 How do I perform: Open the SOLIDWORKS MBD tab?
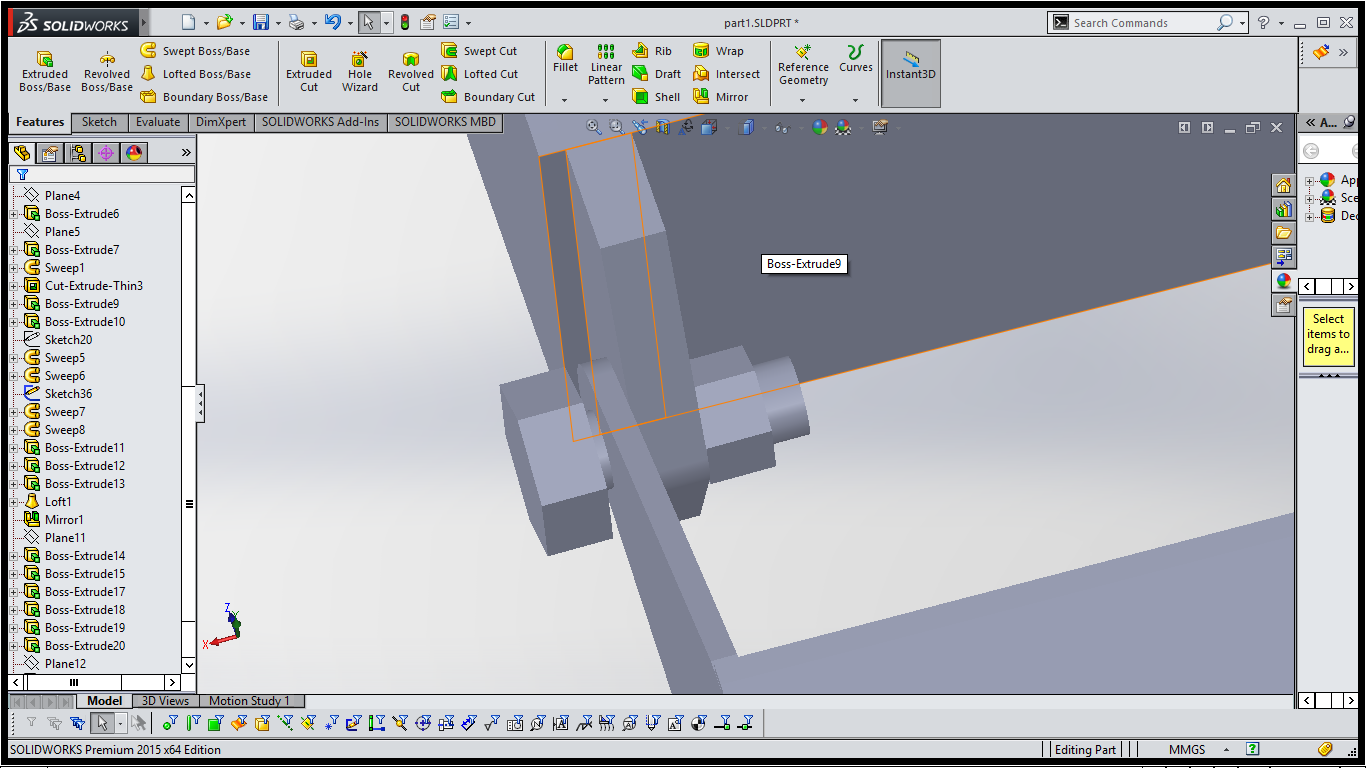pos(445,122)
